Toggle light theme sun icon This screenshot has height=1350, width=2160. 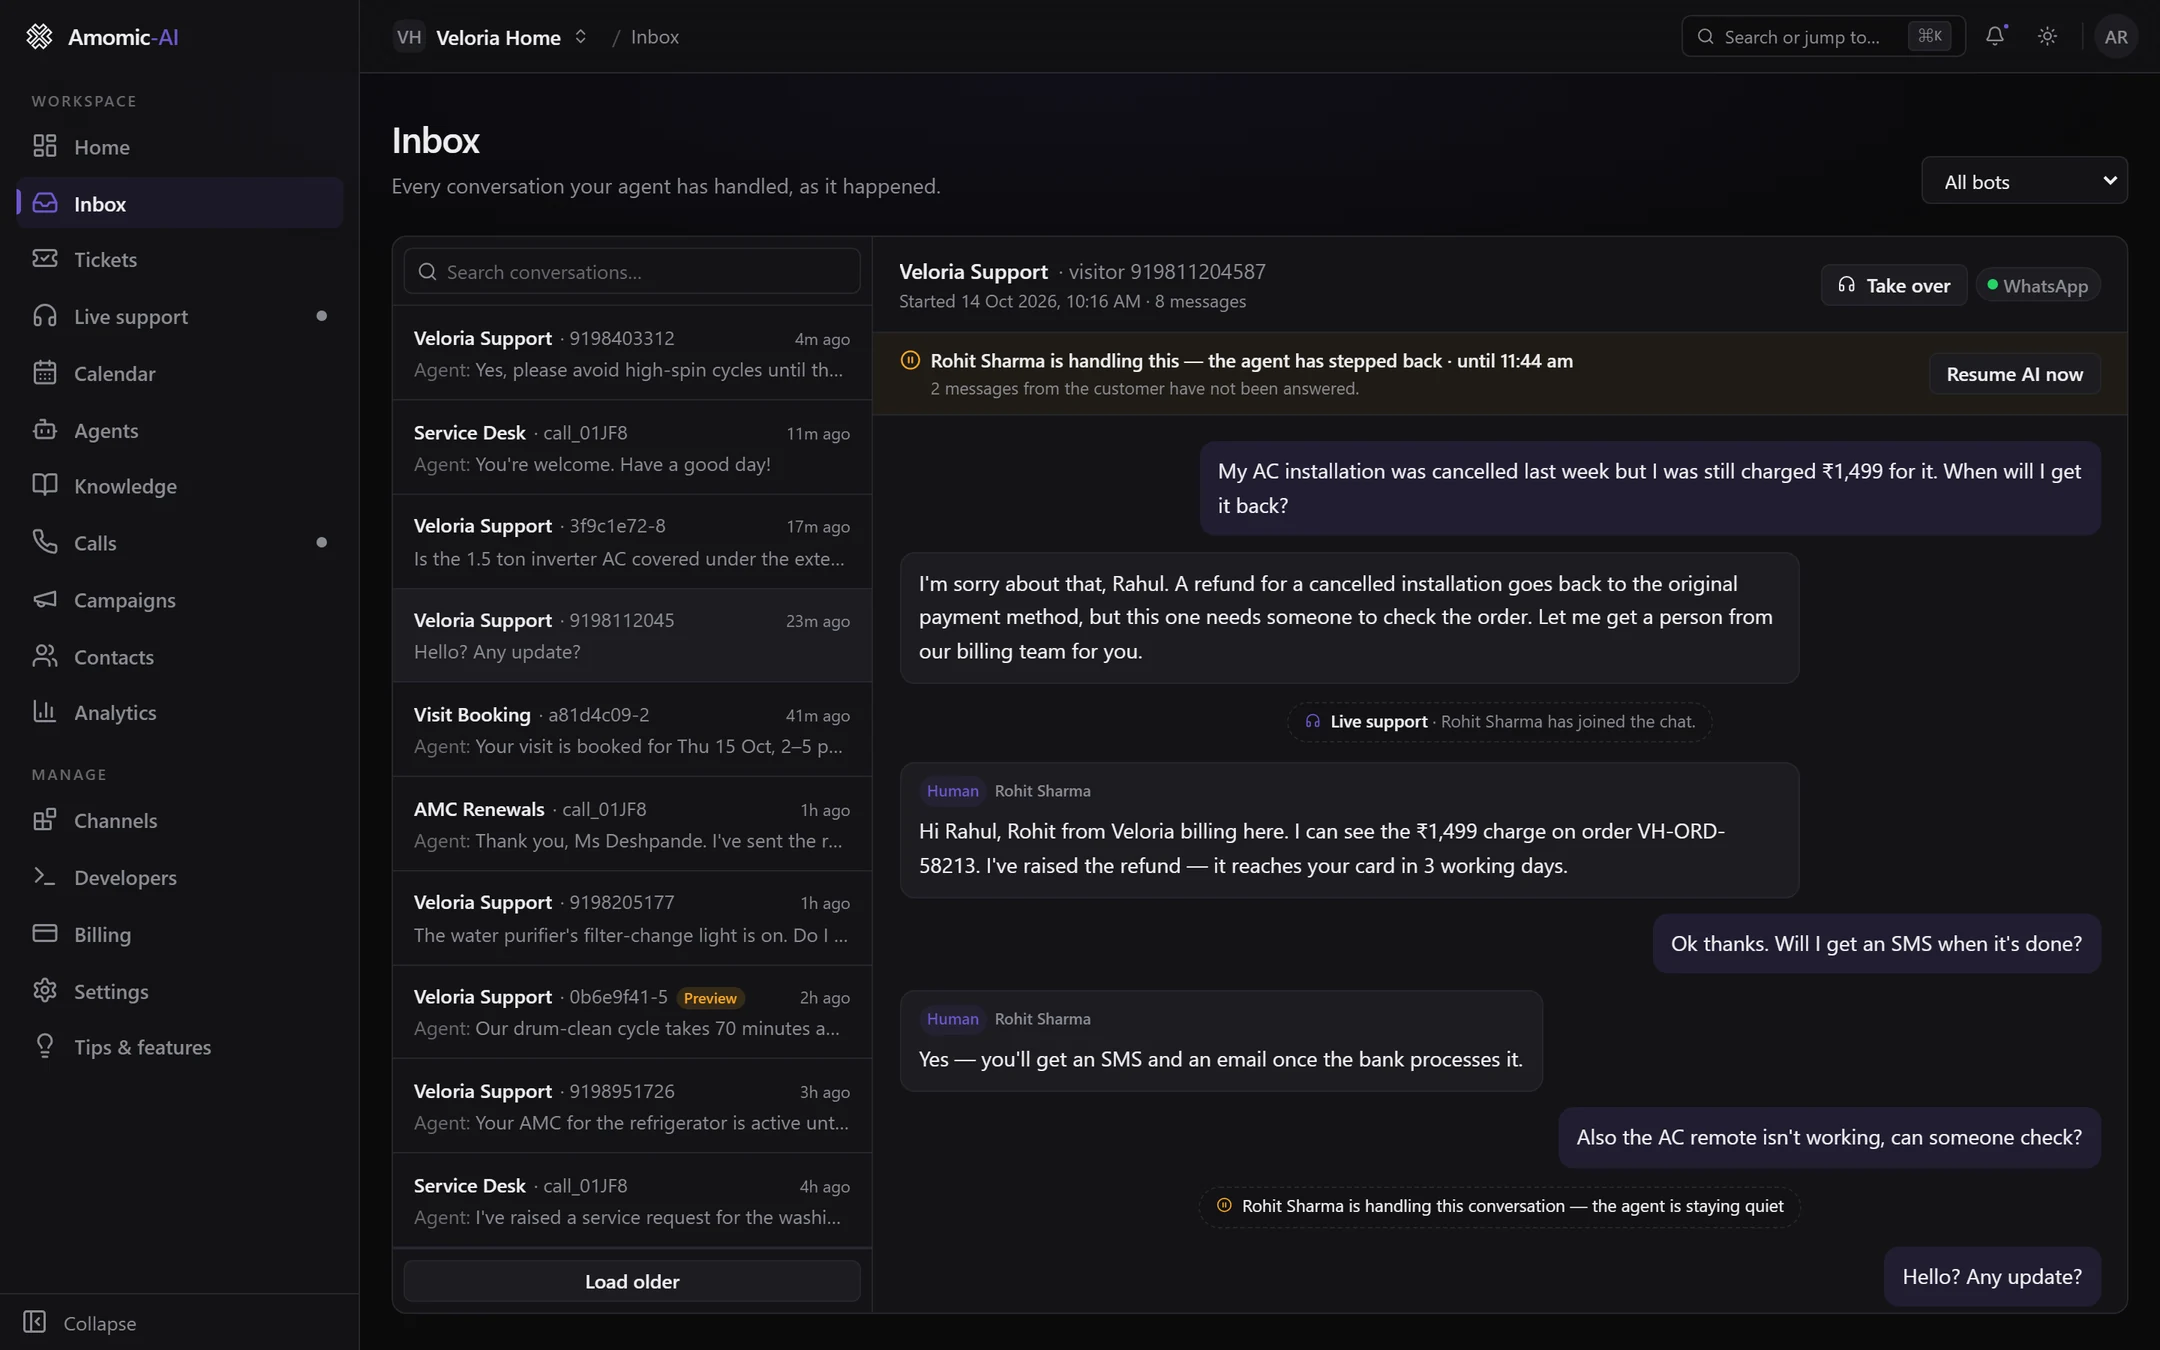tap(2047, 36)
